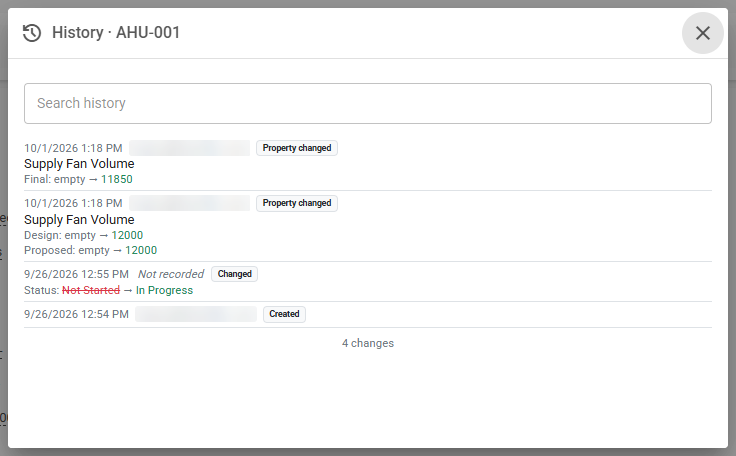Click the Status Not Started → In Progress line
The image size is (736, 456).
(108, 290)
